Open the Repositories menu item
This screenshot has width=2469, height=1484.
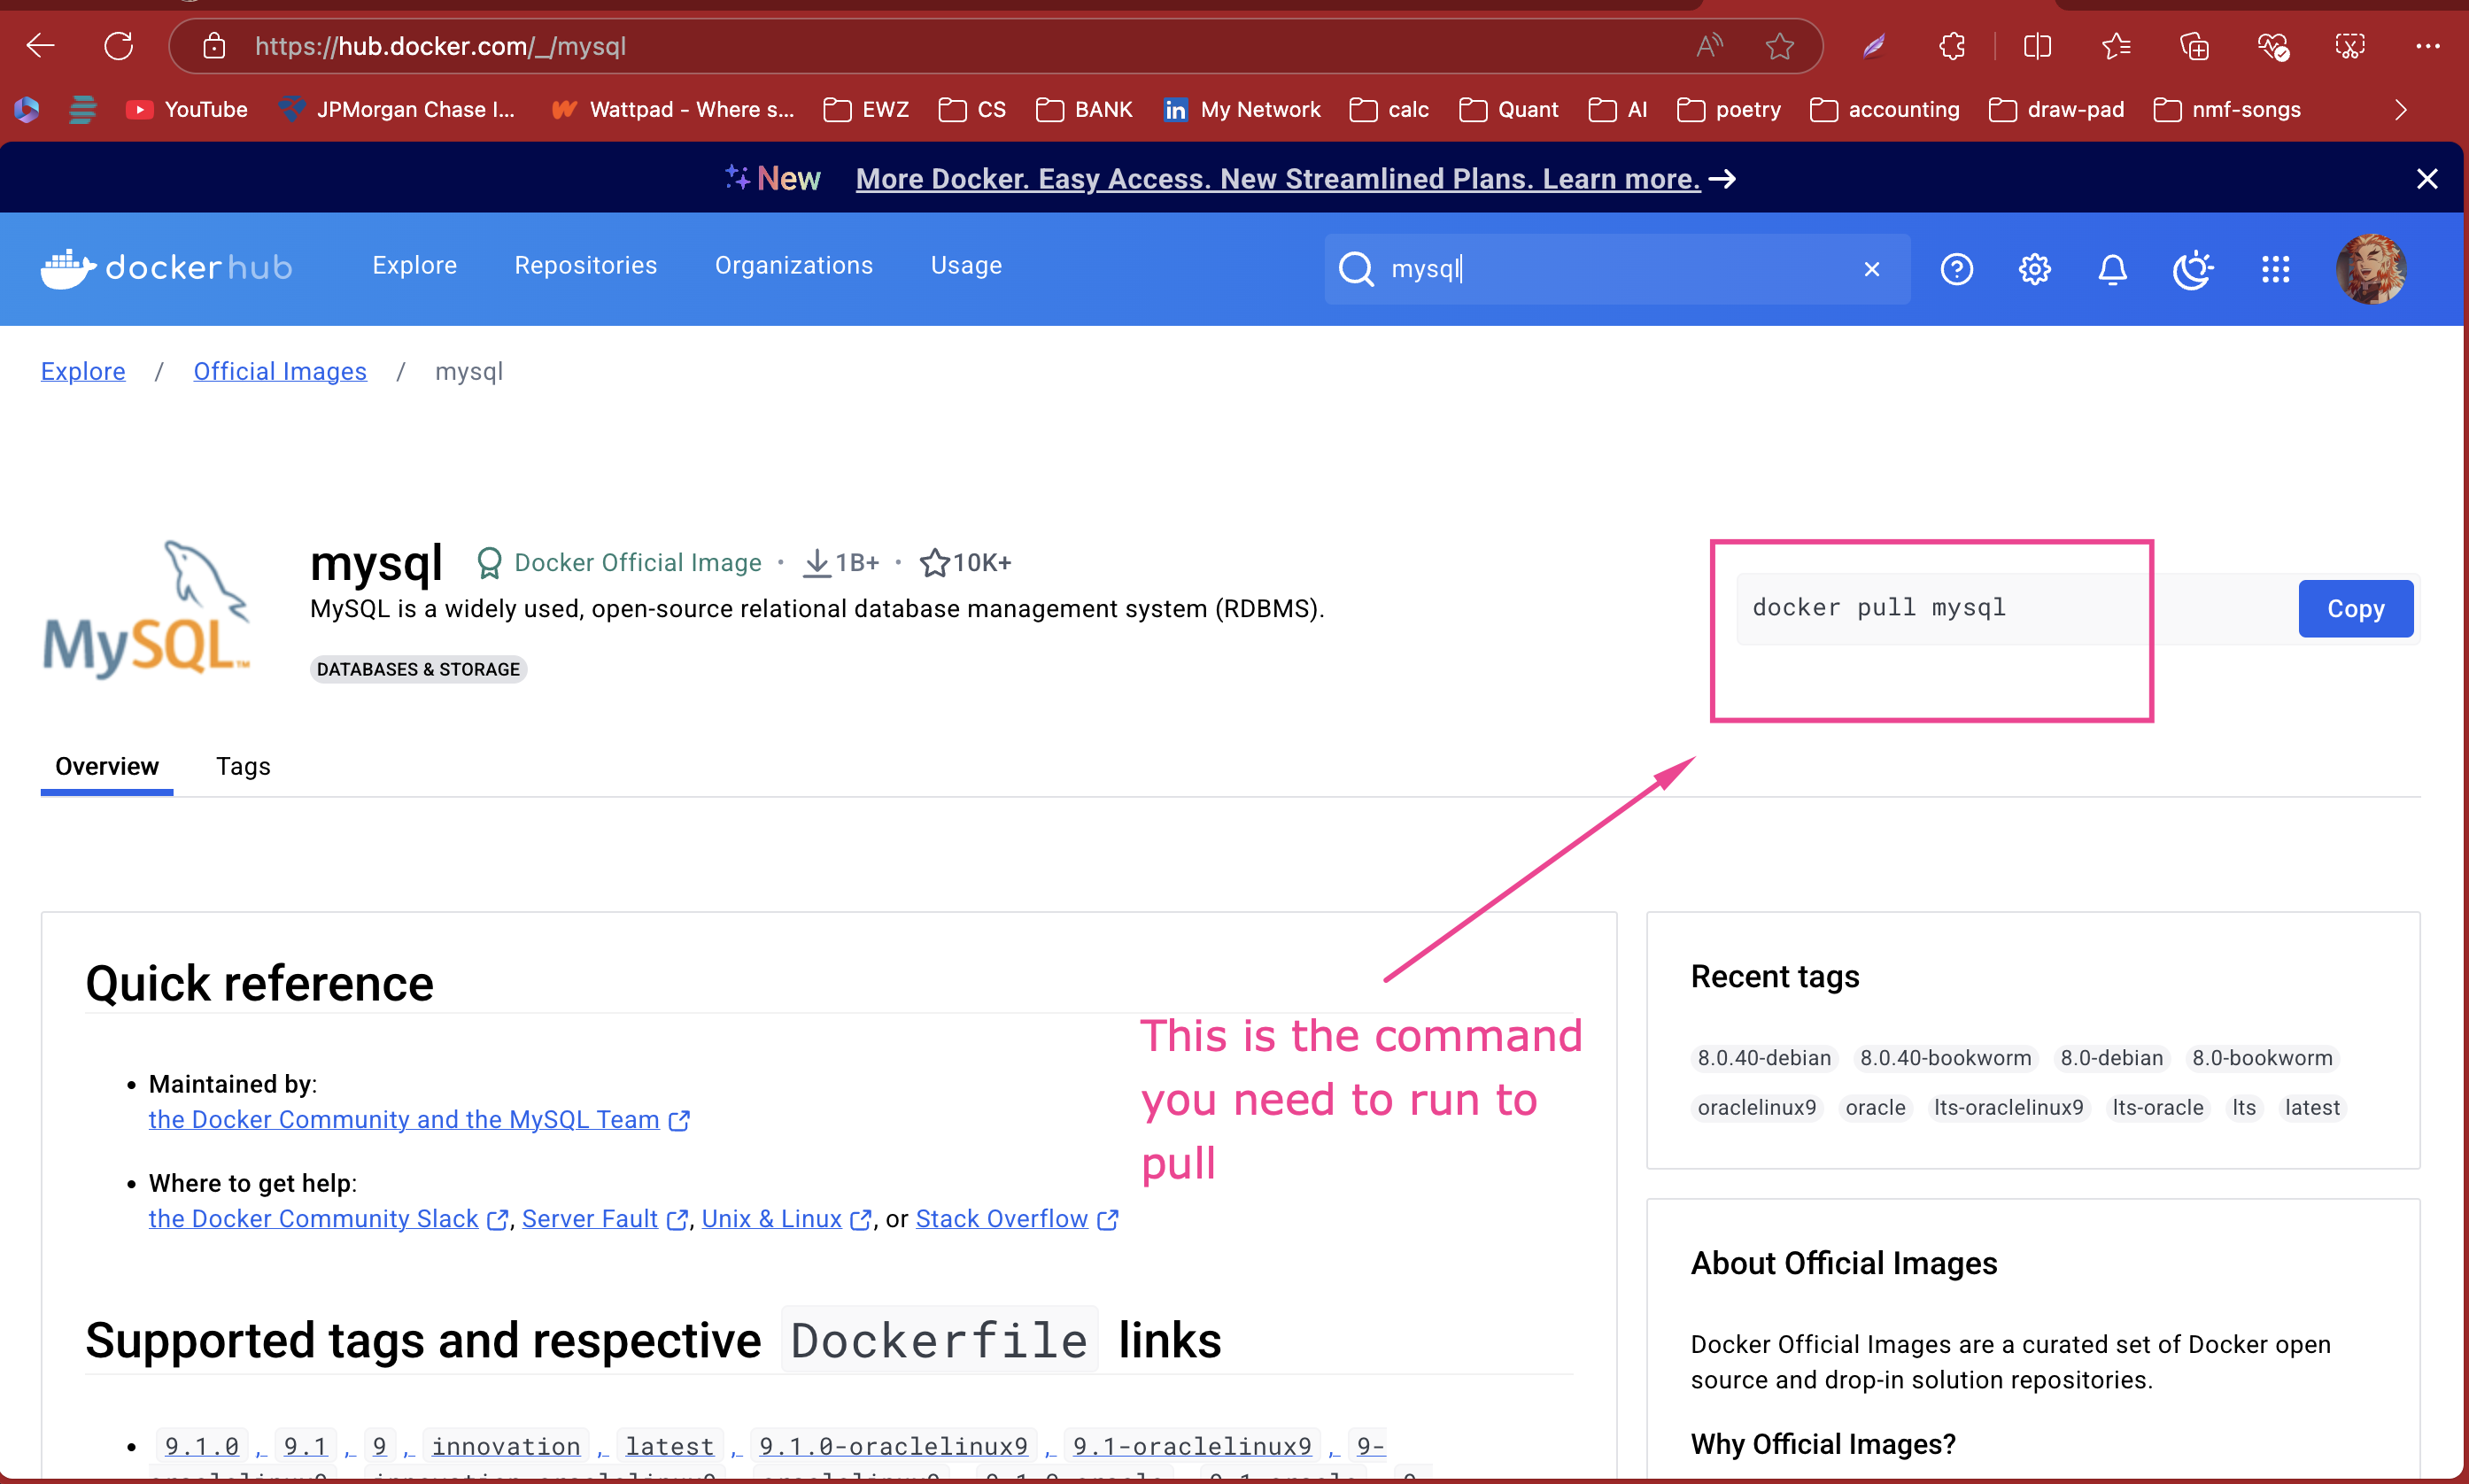[586, 266]
